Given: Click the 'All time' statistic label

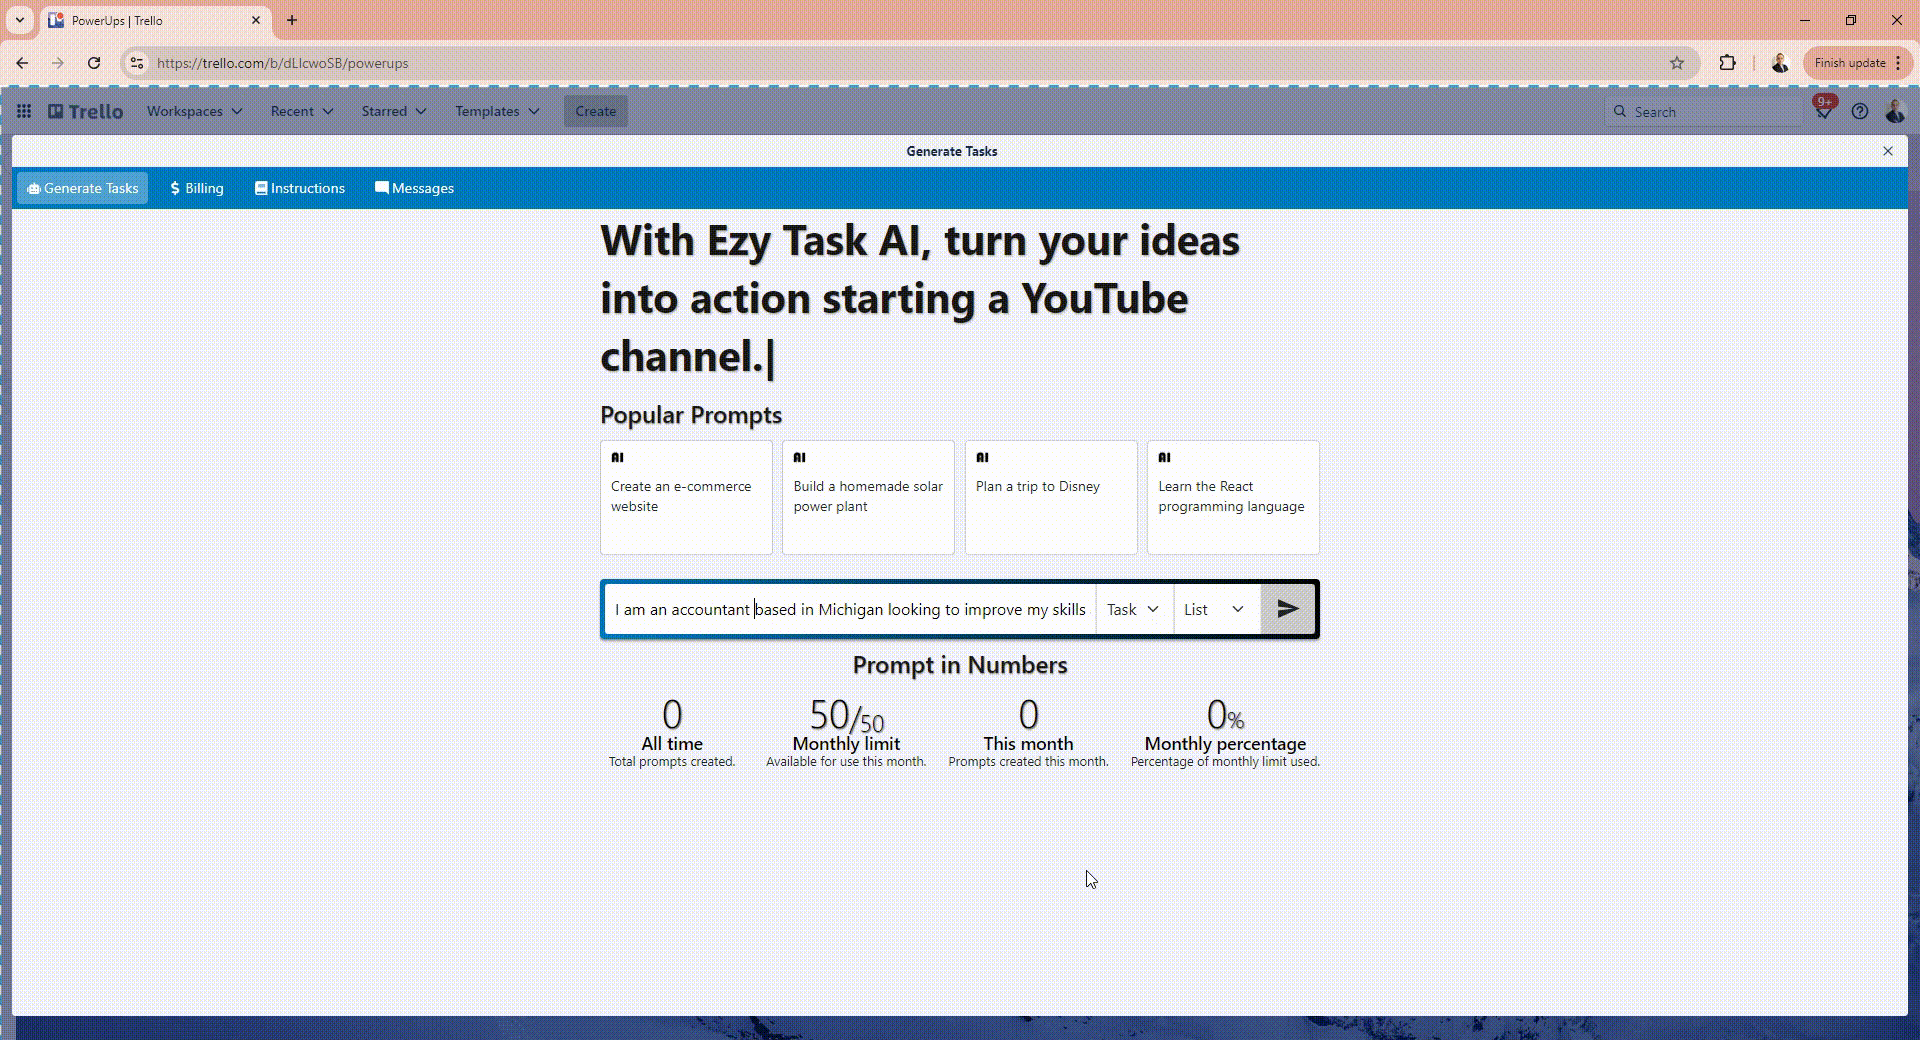Looking at the screenshot, I should 672,744.
